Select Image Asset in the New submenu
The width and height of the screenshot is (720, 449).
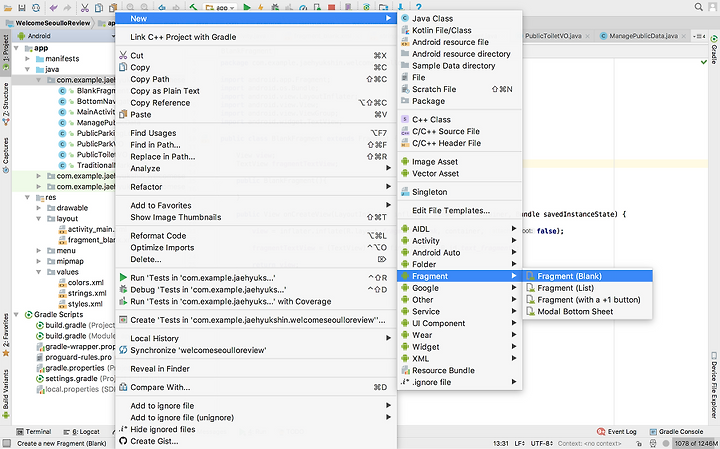(x=459, y=162)
